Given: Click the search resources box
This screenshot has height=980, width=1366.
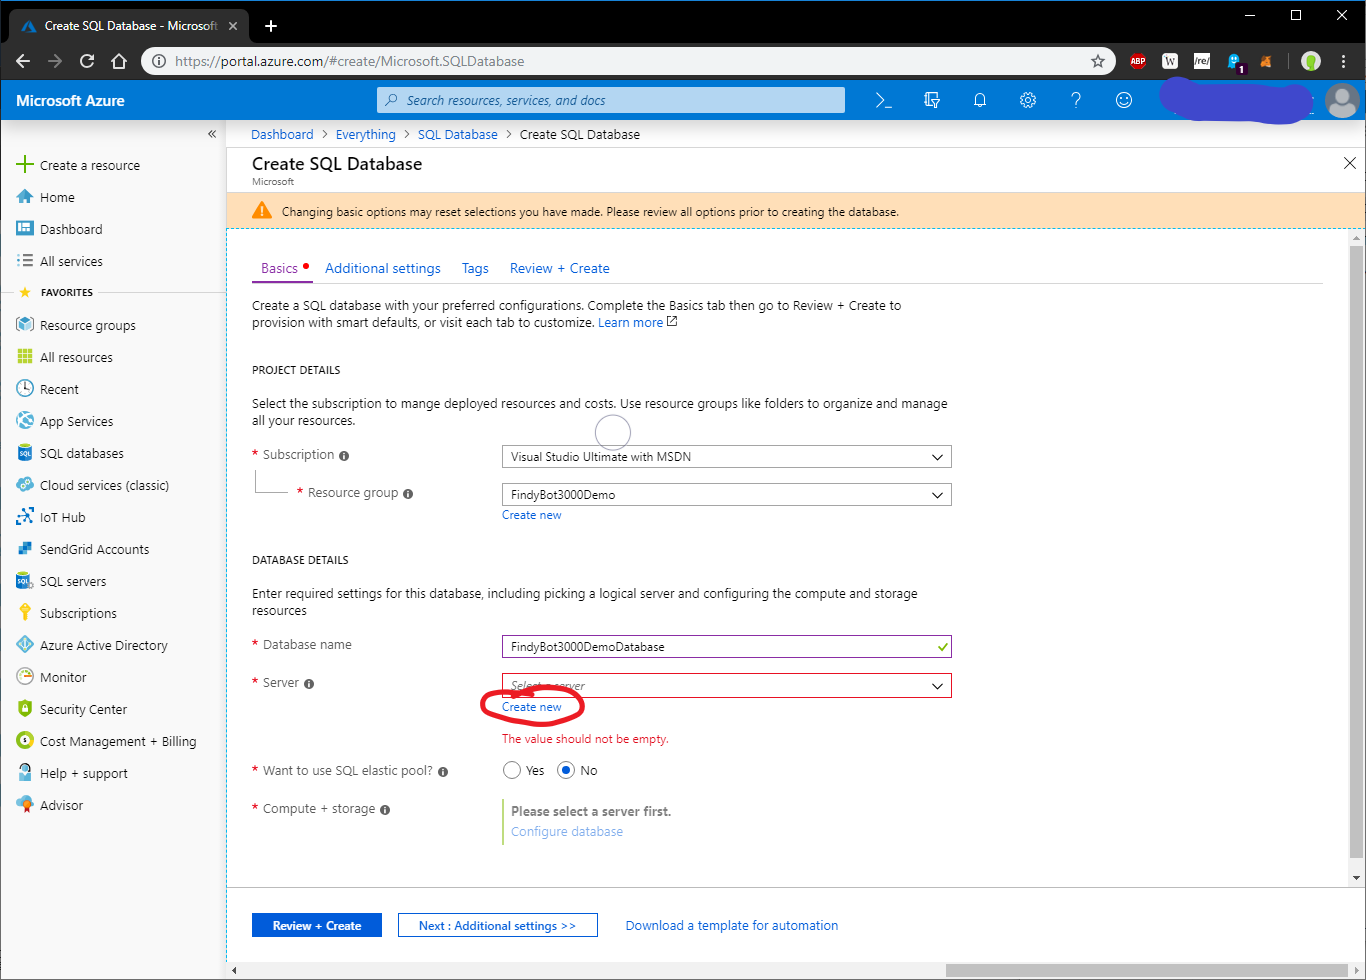Looking at the screenshot, I should (x=611, y=100).
